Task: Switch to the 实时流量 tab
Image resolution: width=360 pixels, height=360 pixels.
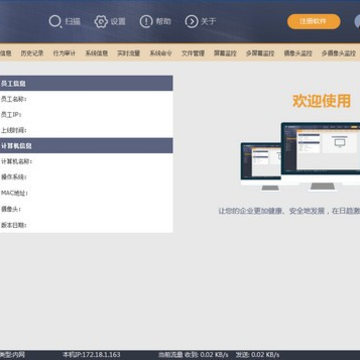Action: click(129, 53)
